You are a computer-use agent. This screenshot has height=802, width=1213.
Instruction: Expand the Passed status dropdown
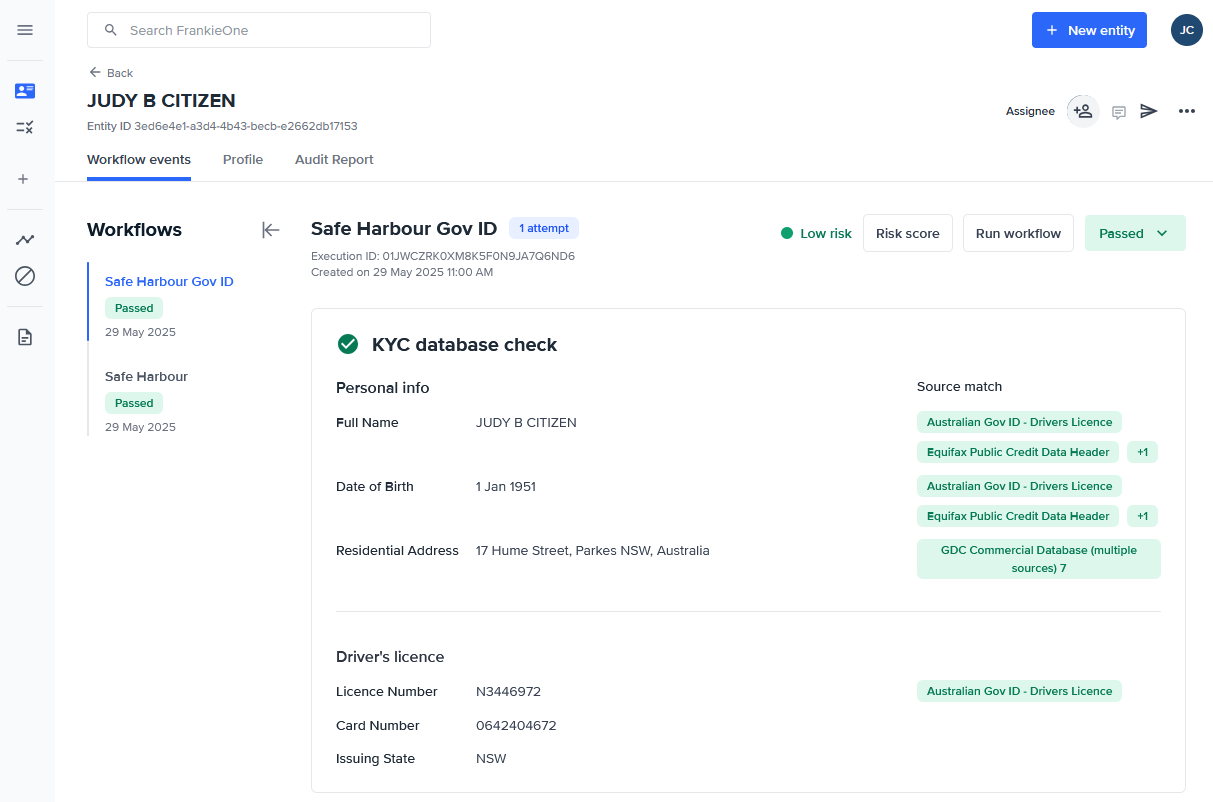(1135, 233)
